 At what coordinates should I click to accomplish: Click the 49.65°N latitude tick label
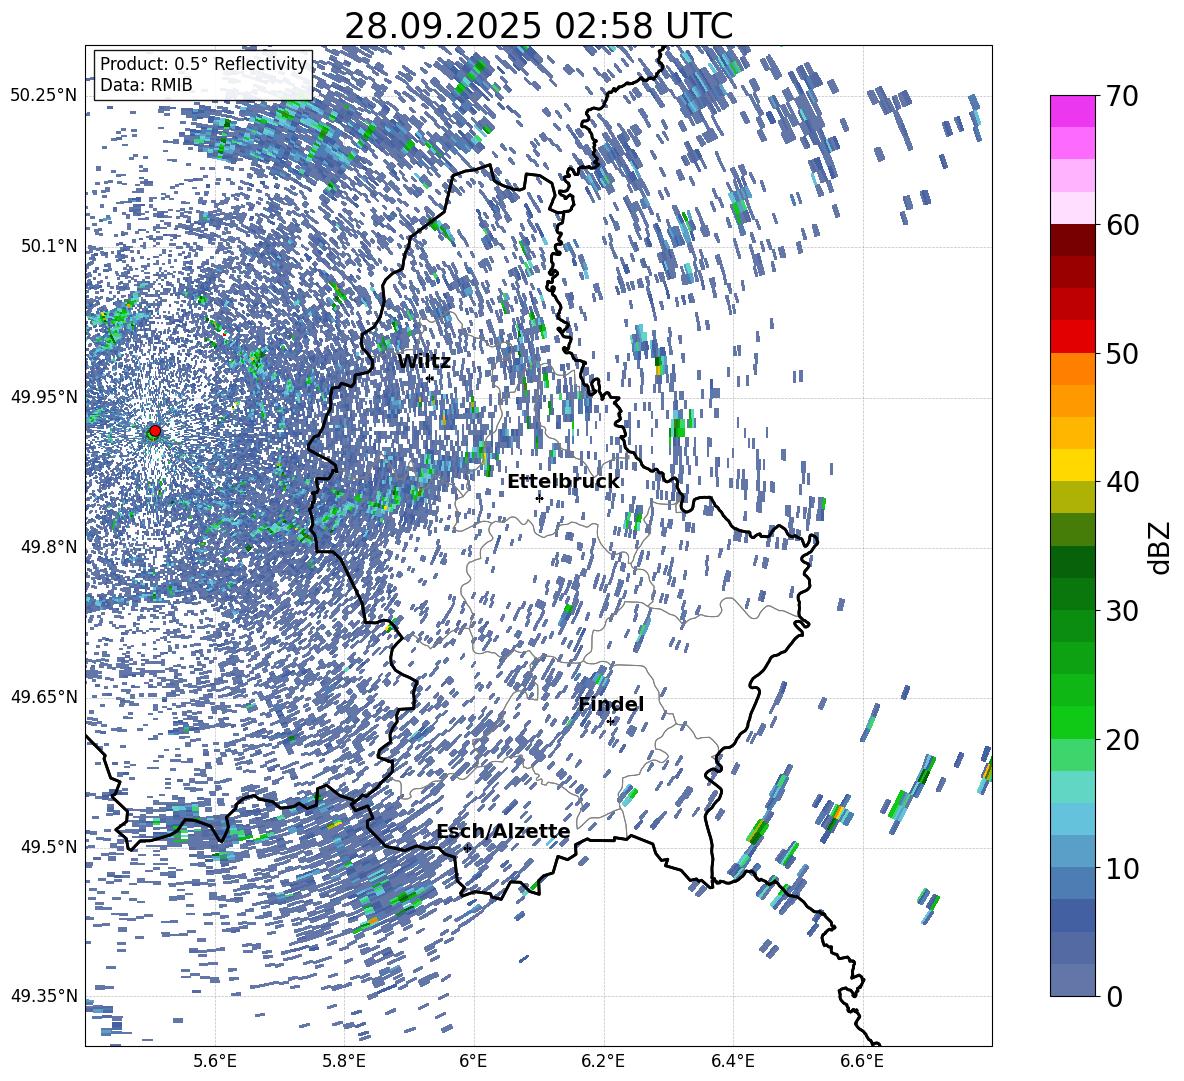tap(43, 696)
